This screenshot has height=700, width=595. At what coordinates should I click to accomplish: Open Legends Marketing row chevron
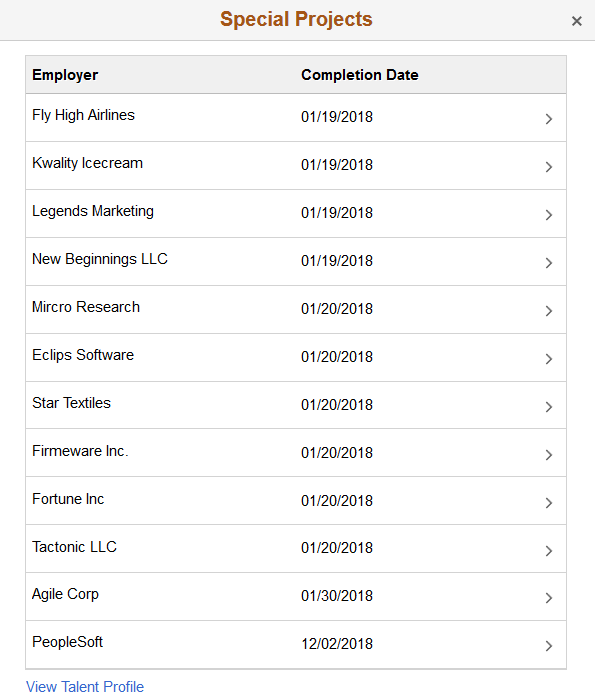tap(549, 215)
